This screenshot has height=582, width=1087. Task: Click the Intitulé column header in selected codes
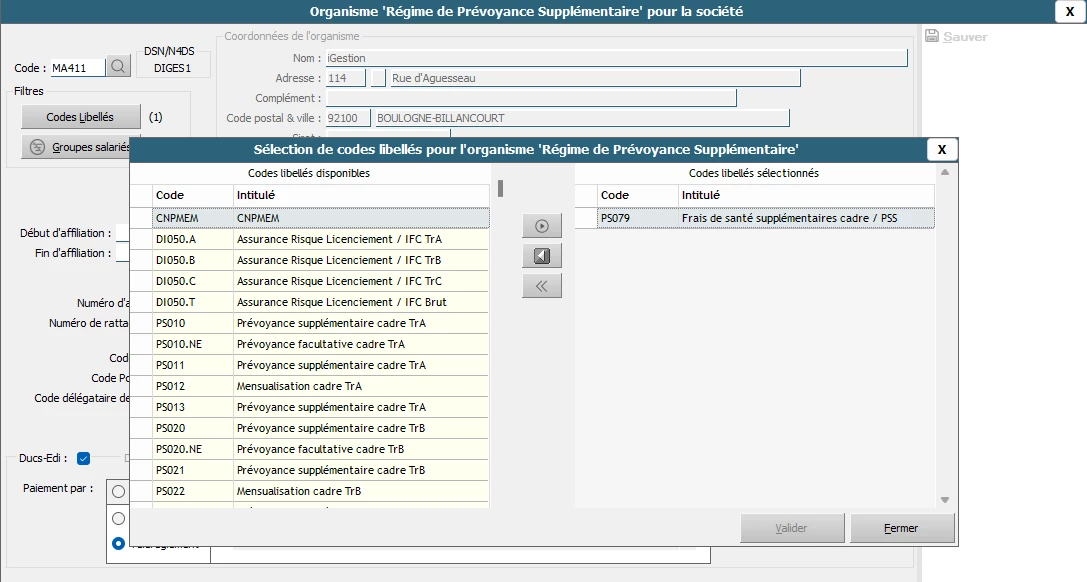tap(806, 195)
